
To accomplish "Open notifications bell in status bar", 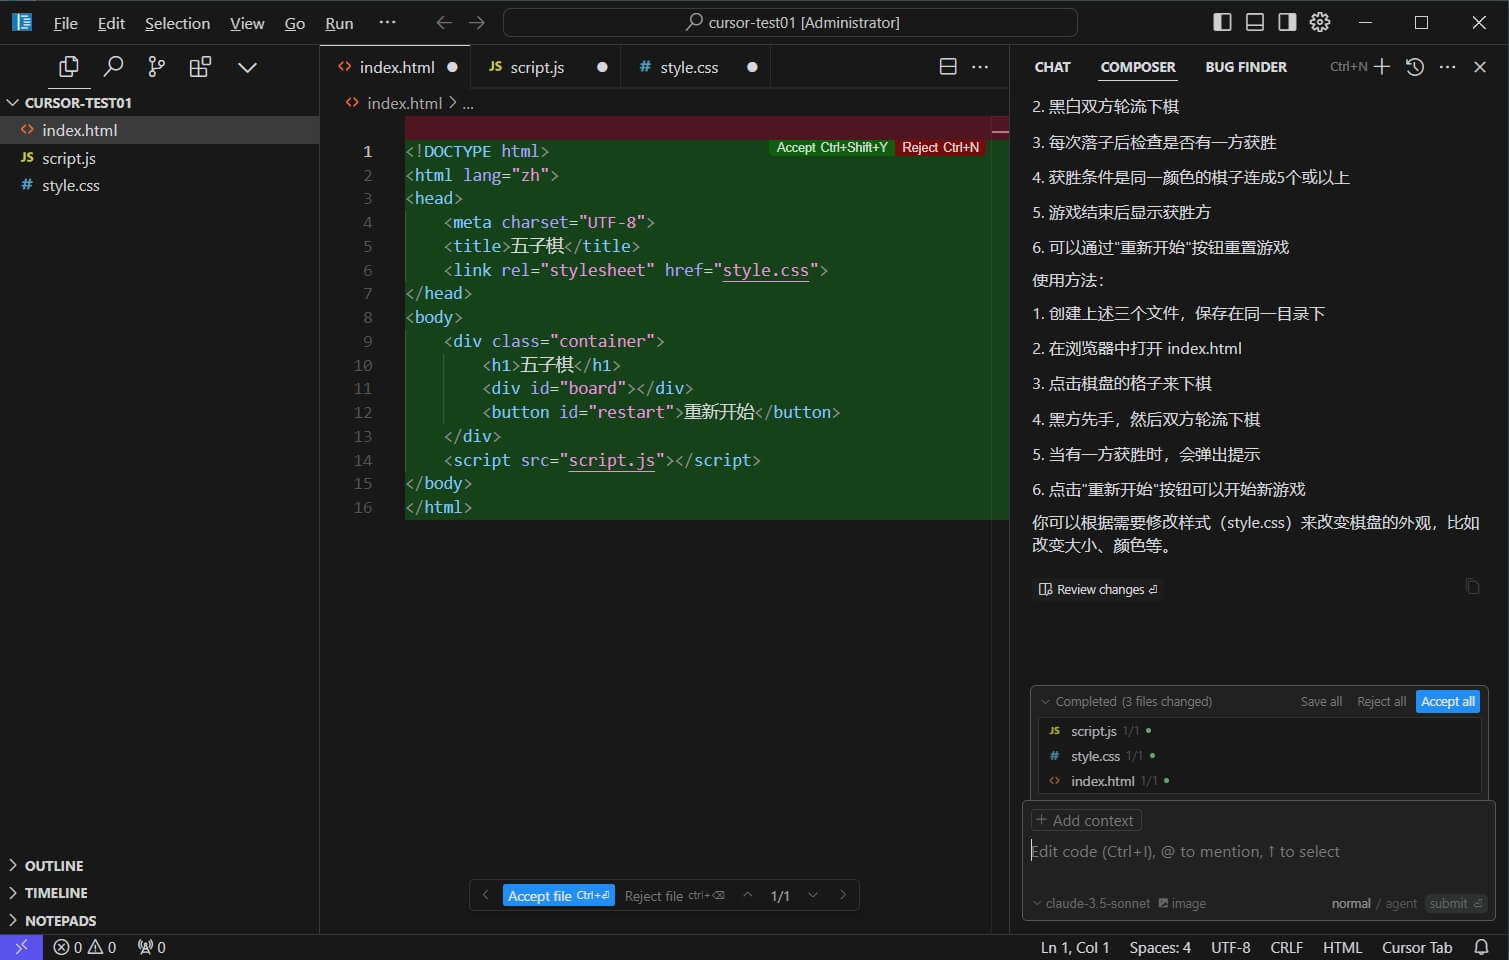I will 1481,947.
